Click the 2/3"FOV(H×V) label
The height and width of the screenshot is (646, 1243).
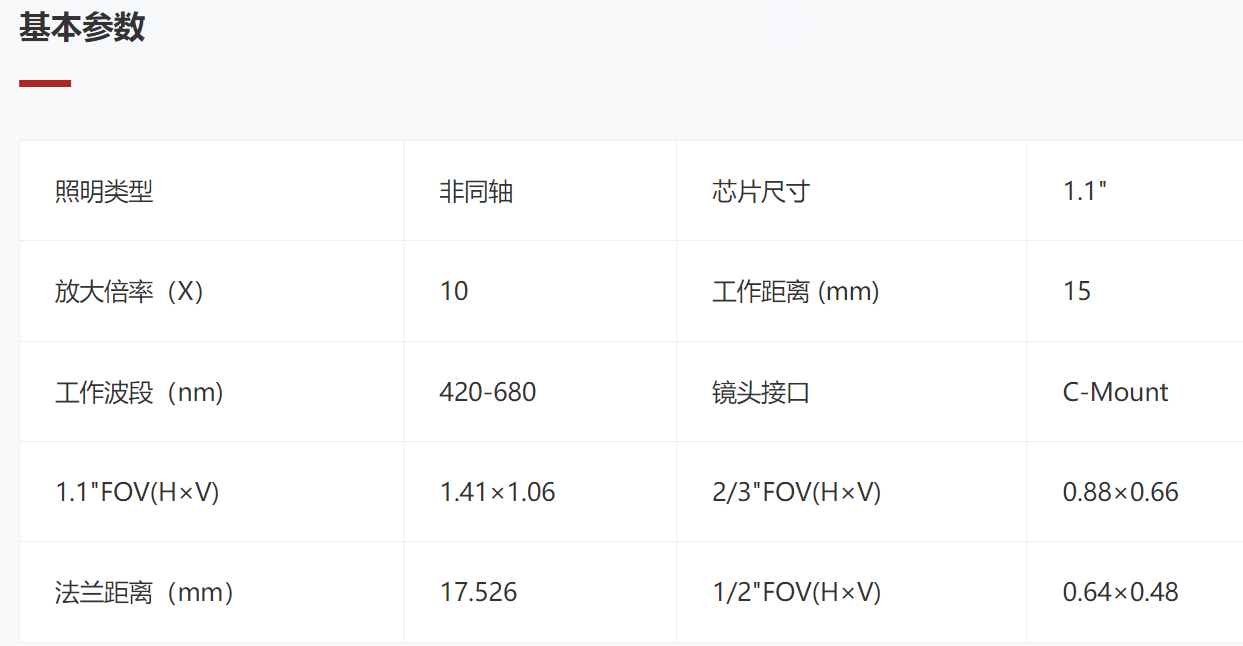(797, 492)
